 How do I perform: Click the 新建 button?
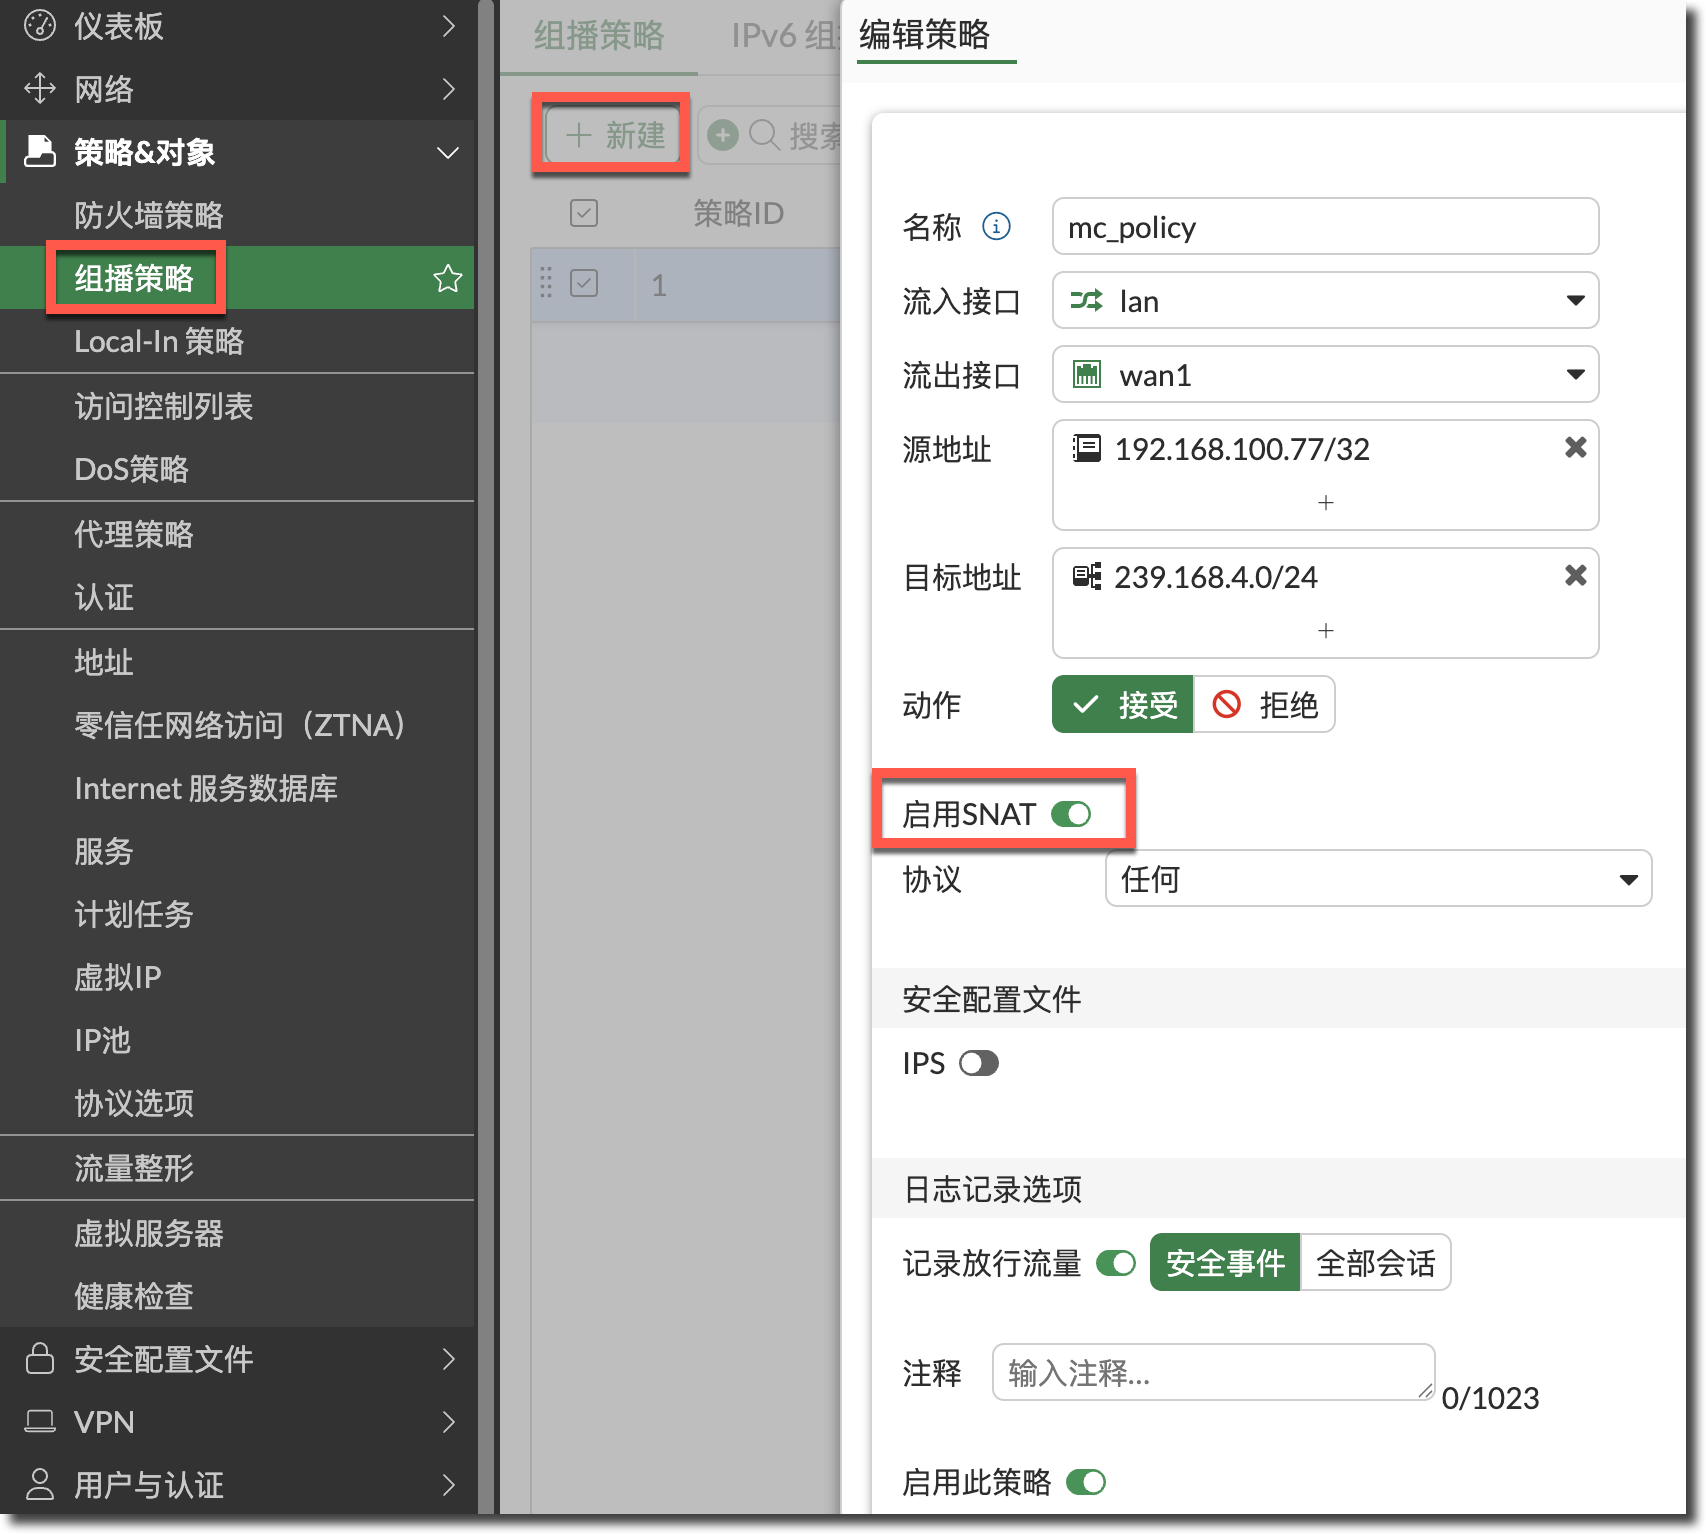point(615,135)
